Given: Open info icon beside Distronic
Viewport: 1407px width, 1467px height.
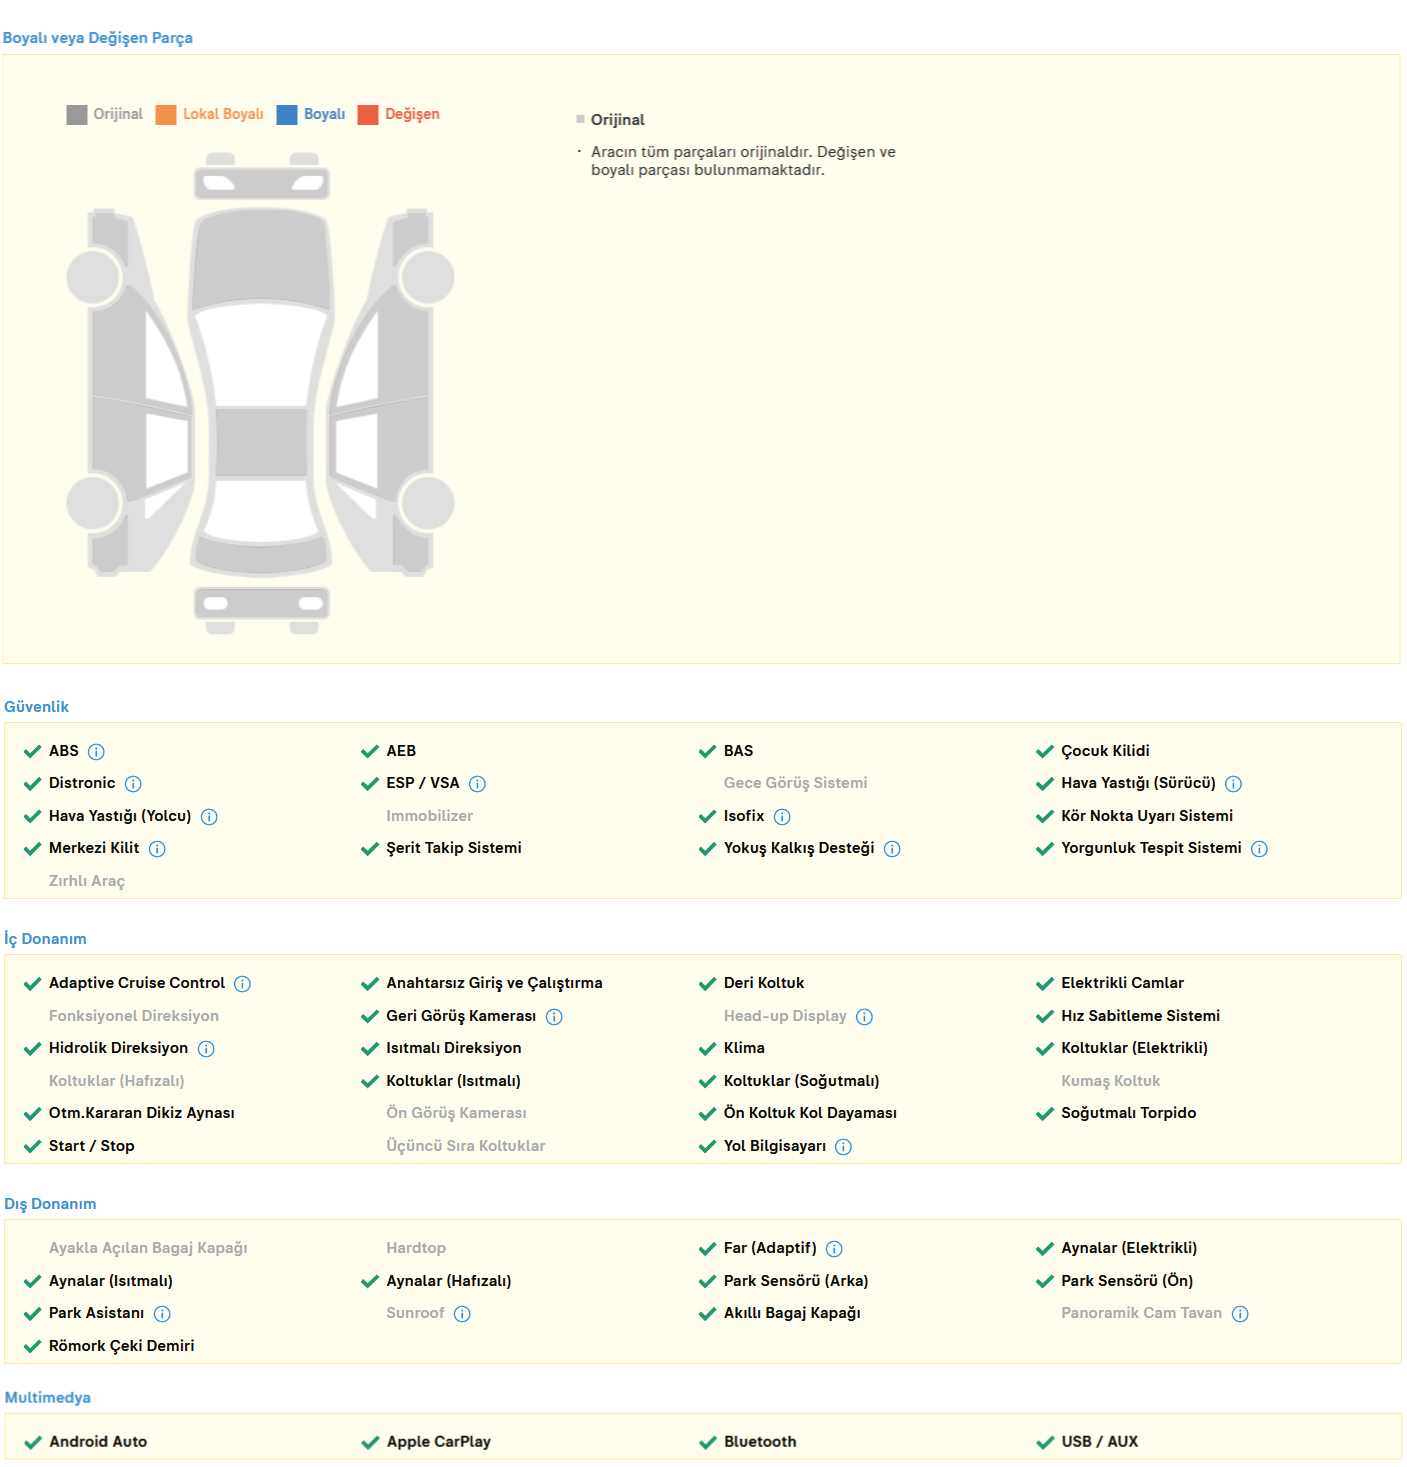Looking at the screenshot, I should coord(133,784).
